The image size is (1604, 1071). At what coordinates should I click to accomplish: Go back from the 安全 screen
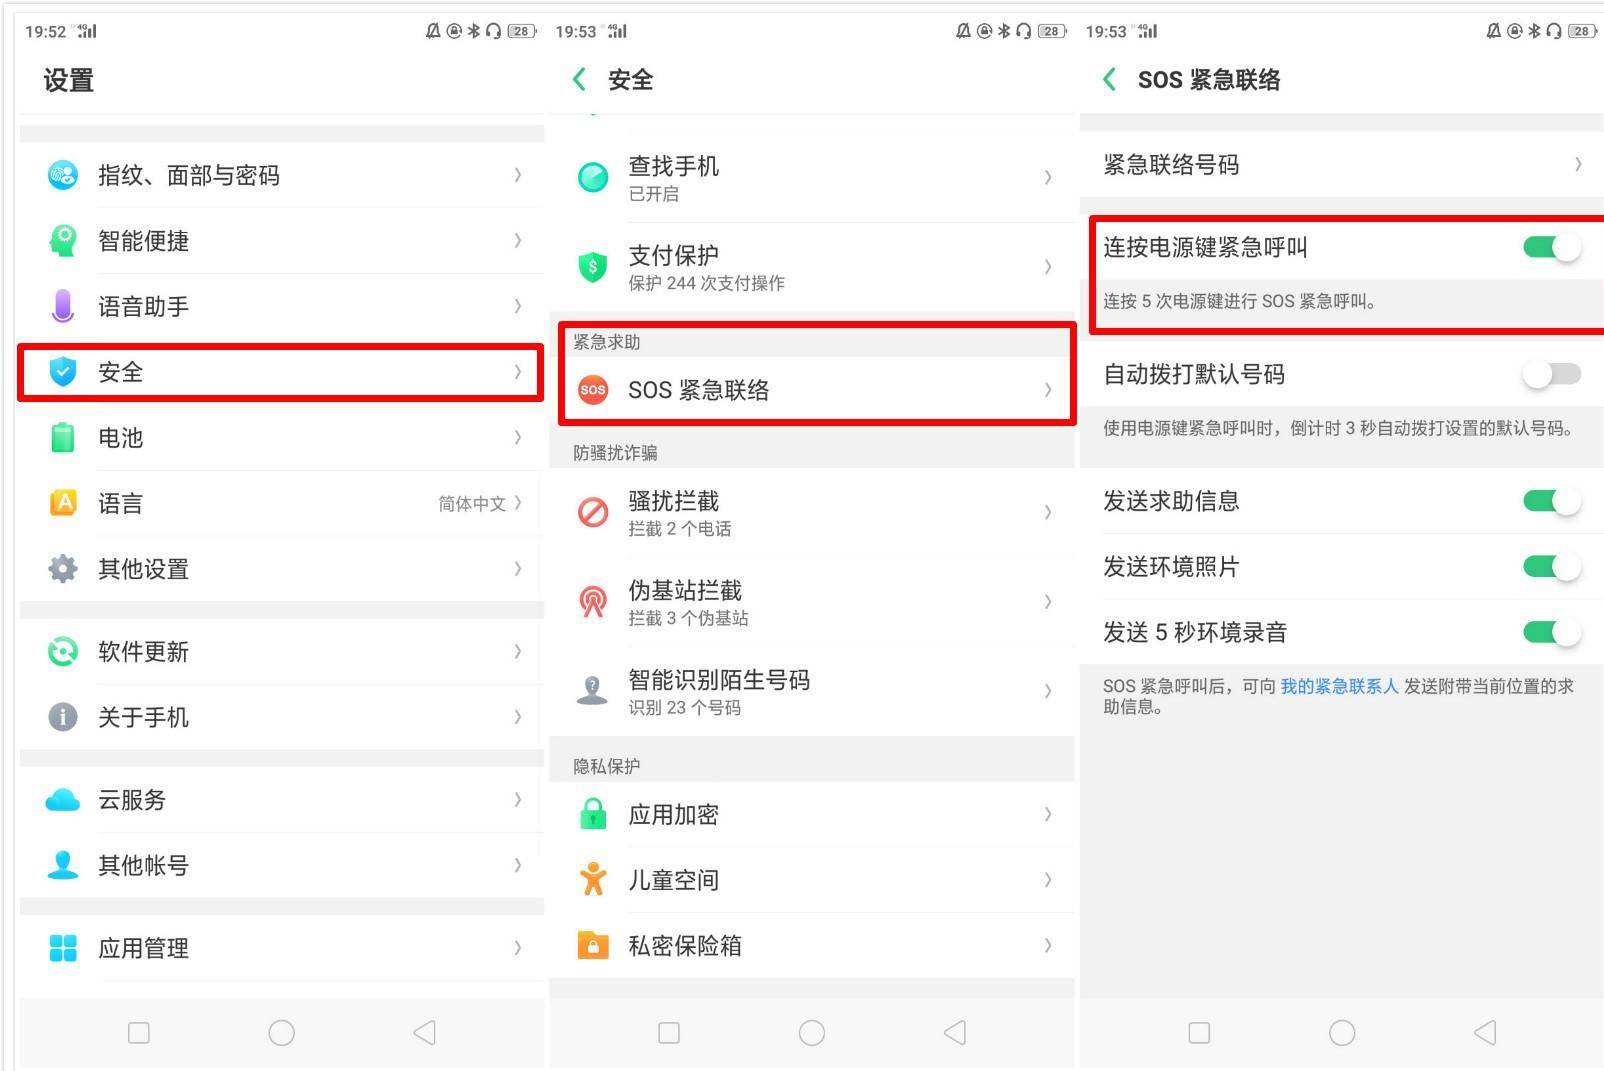point(578,79)
